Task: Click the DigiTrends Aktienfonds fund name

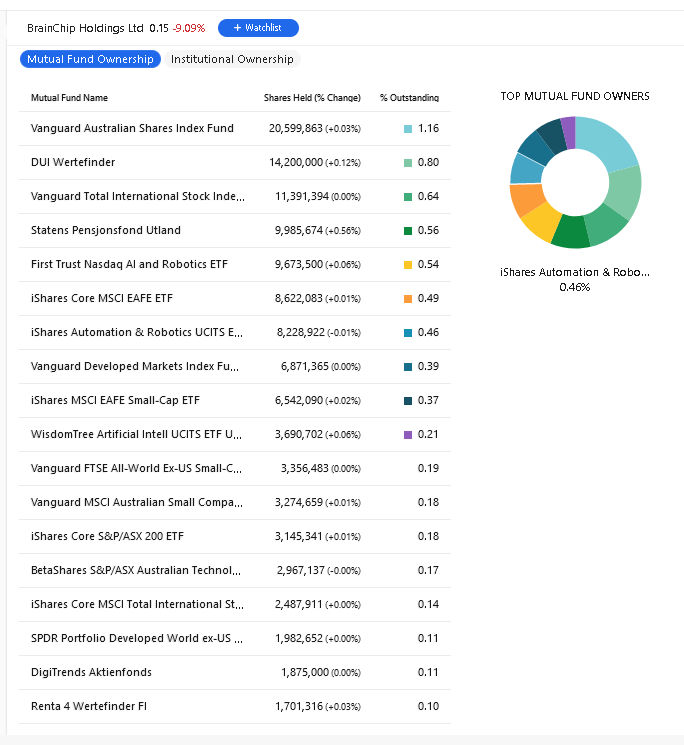Action: (91, 672)
